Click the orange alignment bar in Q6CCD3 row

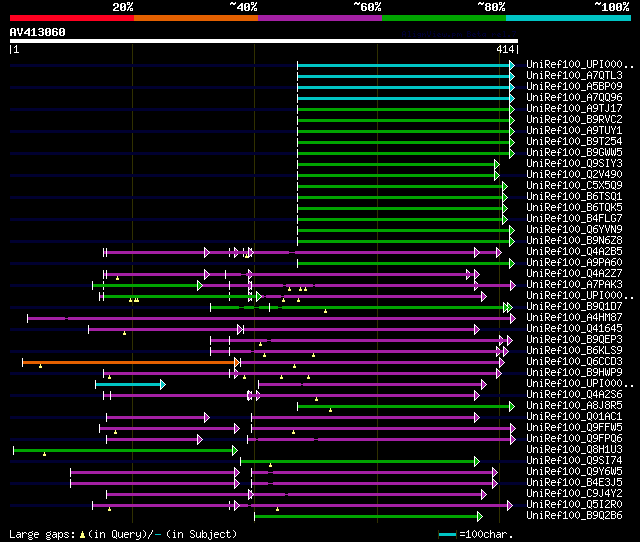click(131, 362)
